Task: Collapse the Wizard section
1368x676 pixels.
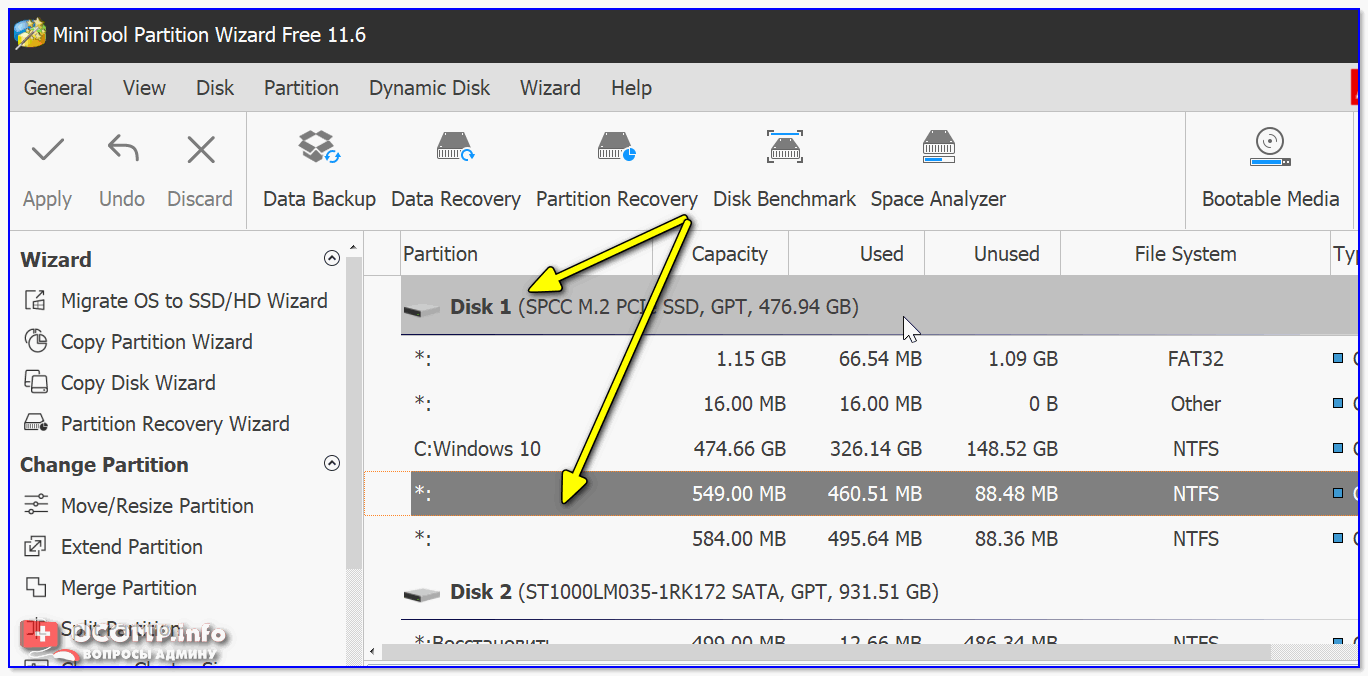Action: (x=332, y=259)
